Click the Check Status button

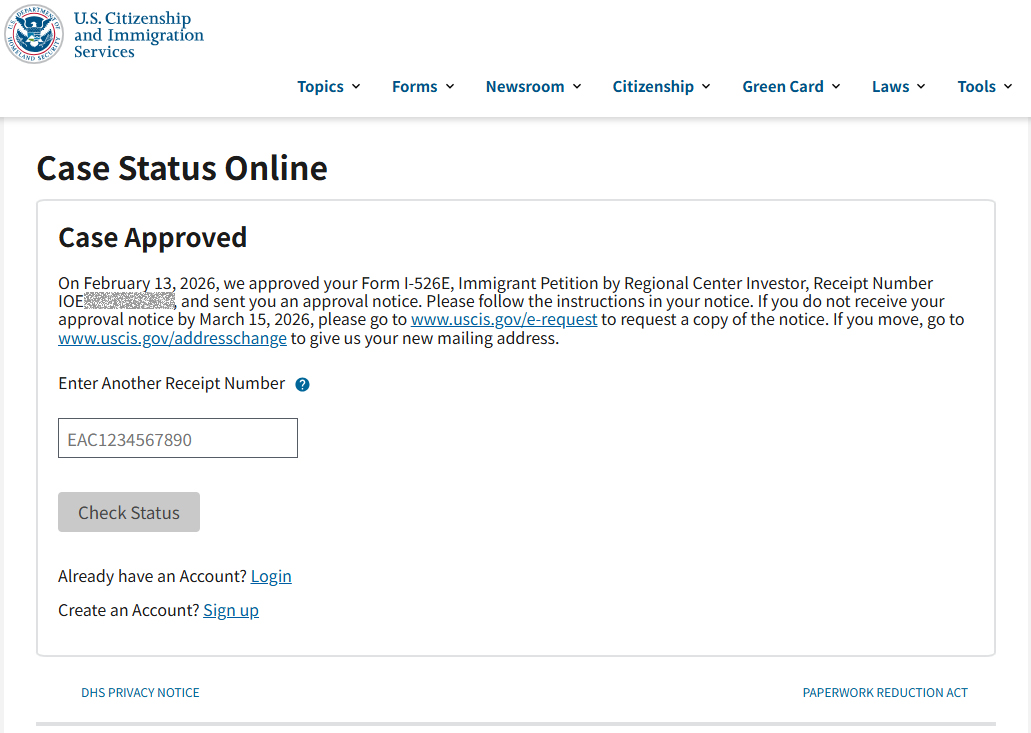(129, 512)
